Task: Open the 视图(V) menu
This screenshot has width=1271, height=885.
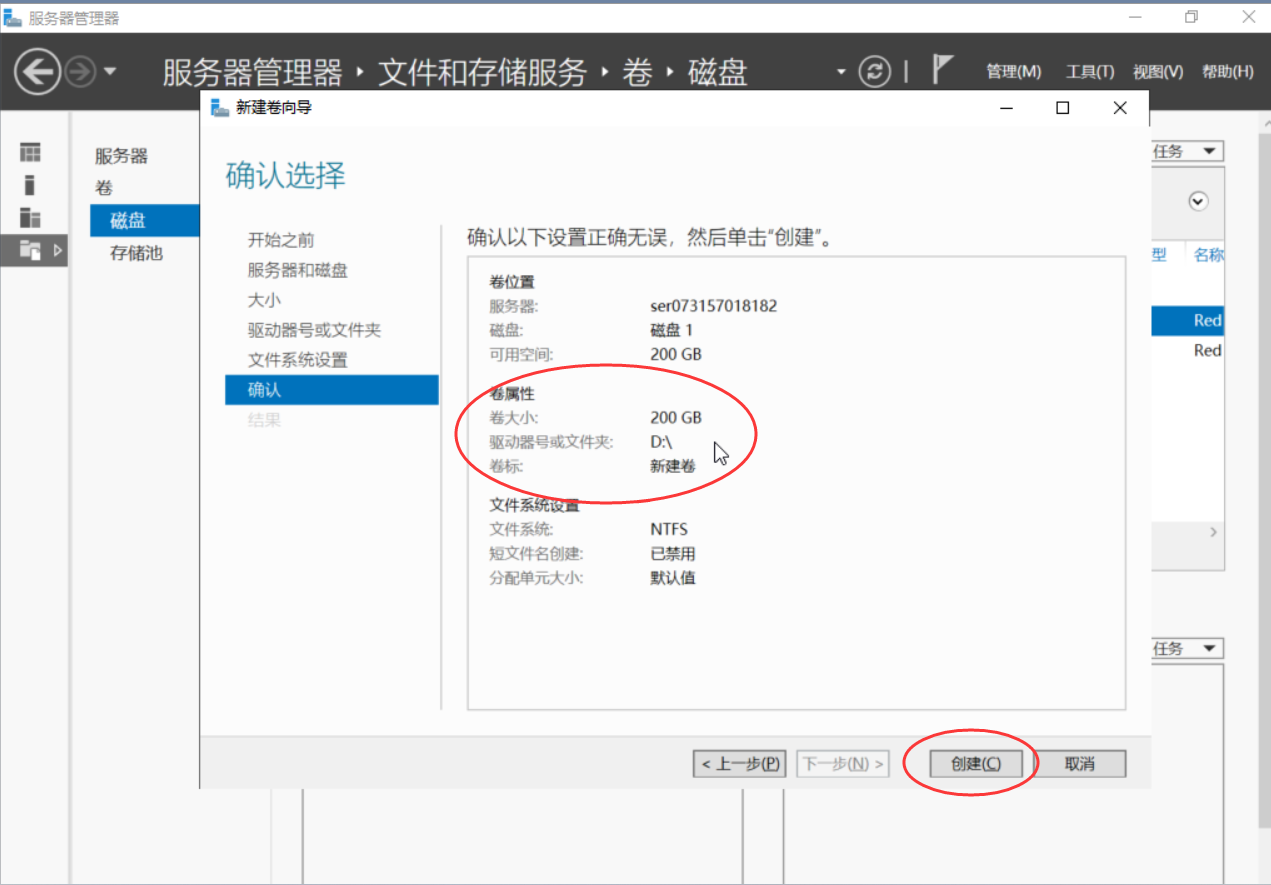Action: (x=1157, y=72)
